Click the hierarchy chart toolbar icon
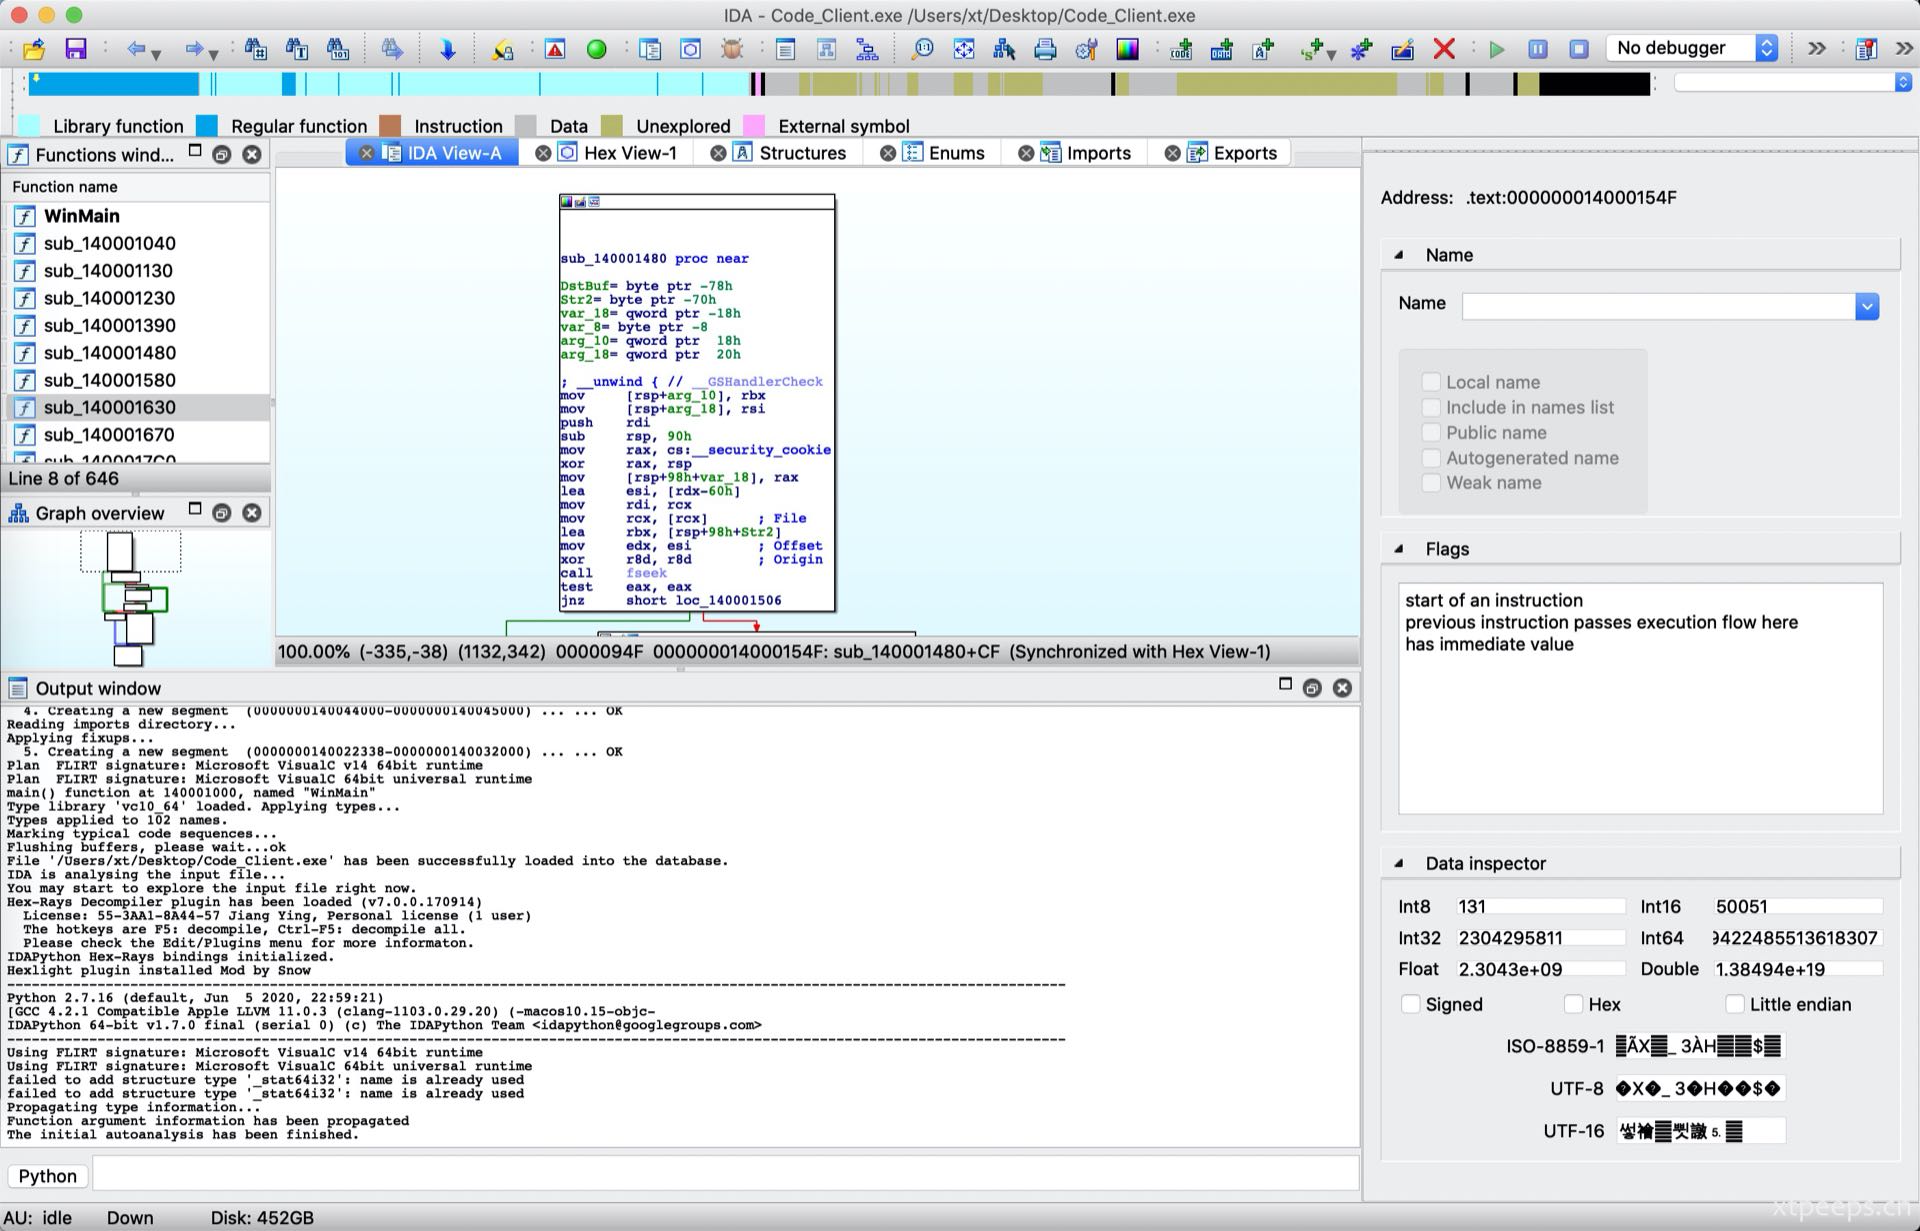 tap(867, 49)
